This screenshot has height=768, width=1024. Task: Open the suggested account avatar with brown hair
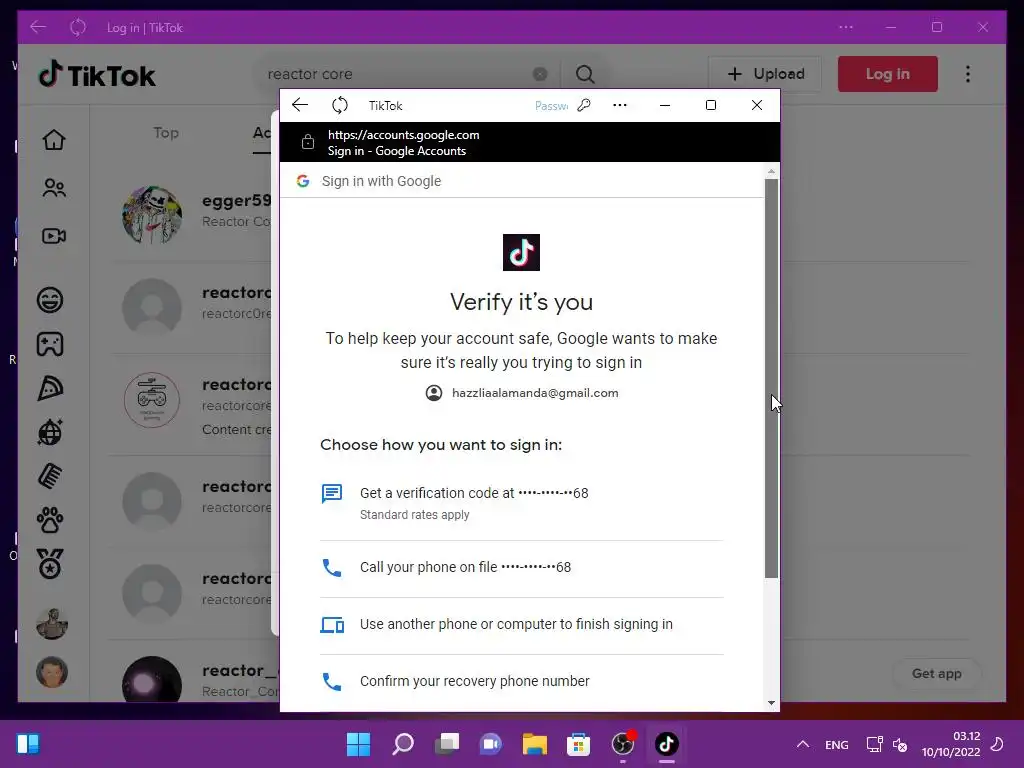tap(52, 672)
